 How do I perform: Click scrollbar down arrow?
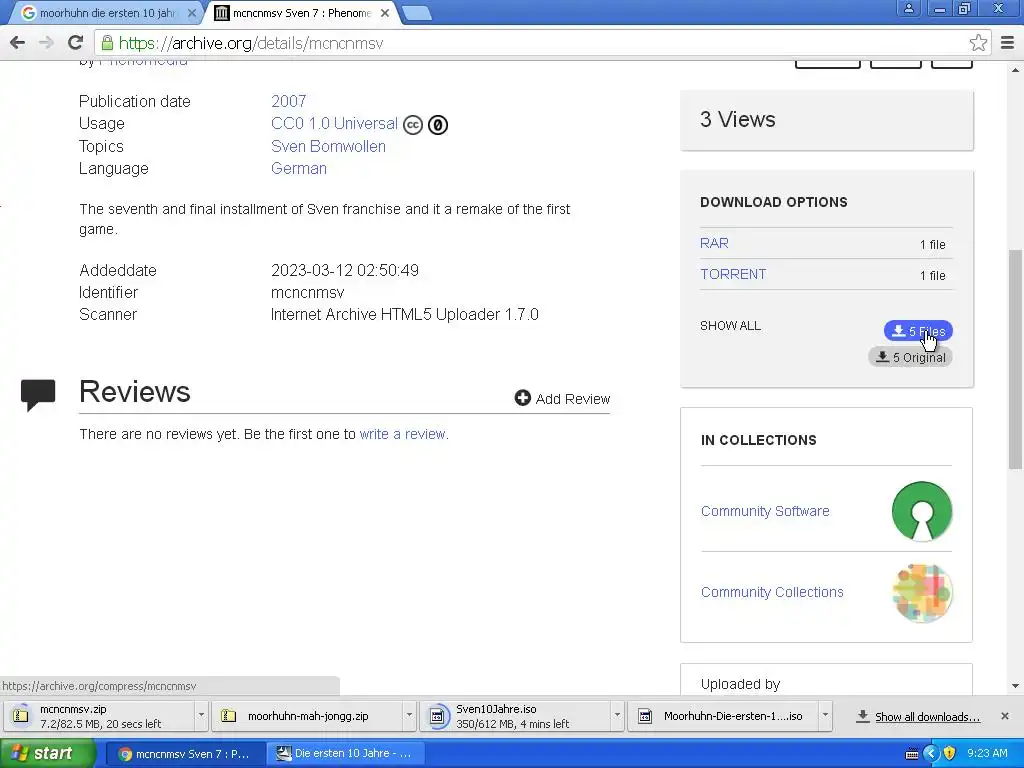[1015, 686]
